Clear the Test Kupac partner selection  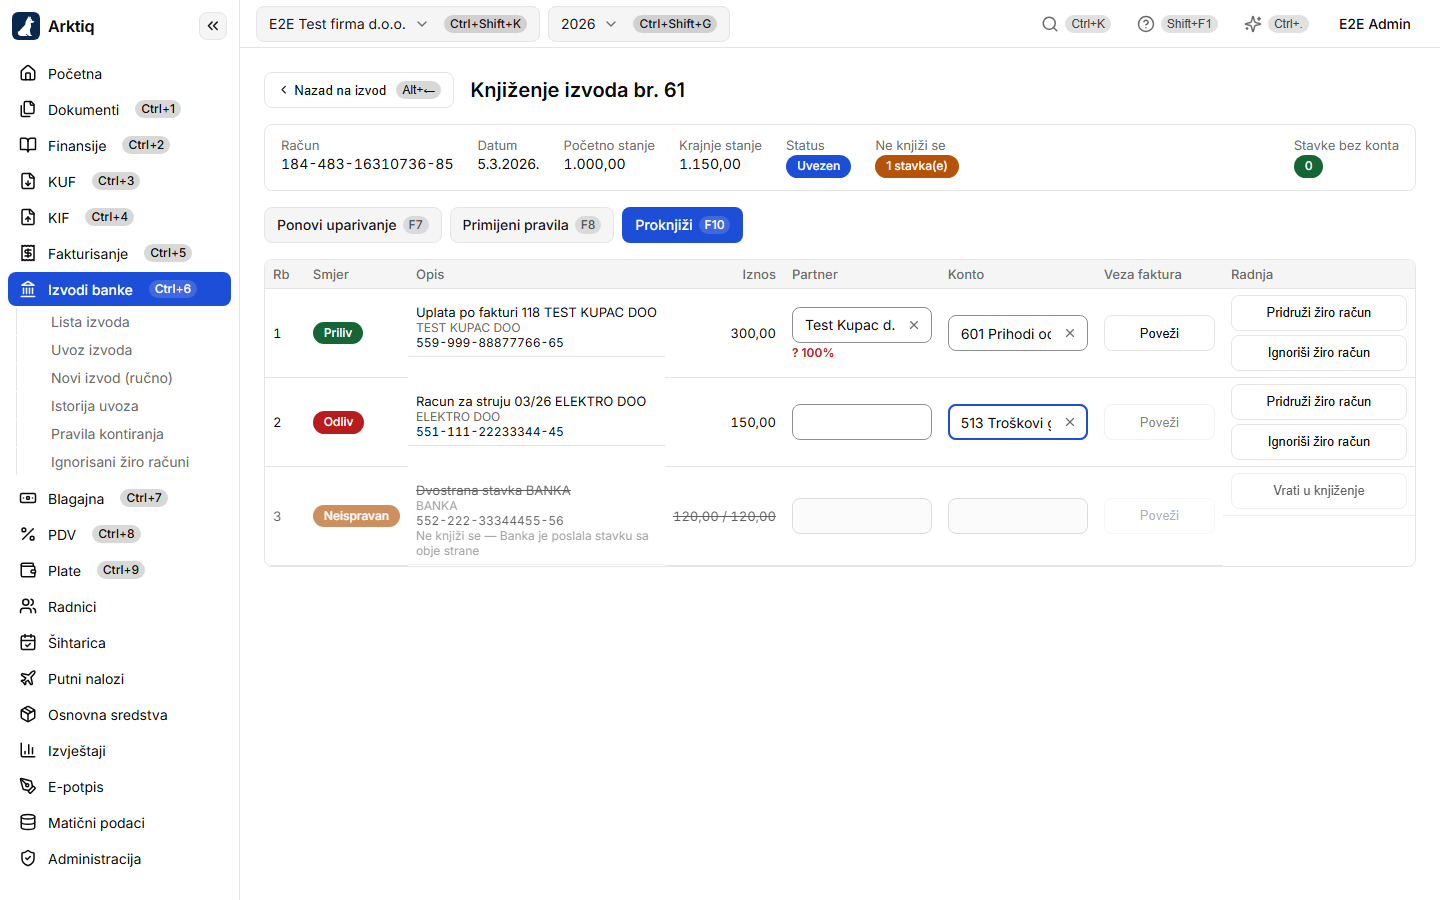click(914, 325)
